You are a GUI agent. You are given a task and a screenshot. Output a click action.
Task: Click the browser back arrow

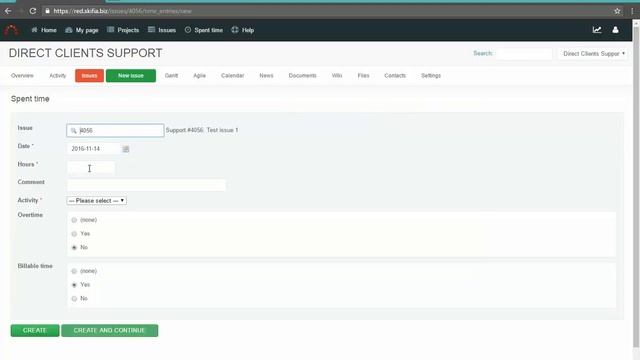pyautogui.click(x=8, y=11)
